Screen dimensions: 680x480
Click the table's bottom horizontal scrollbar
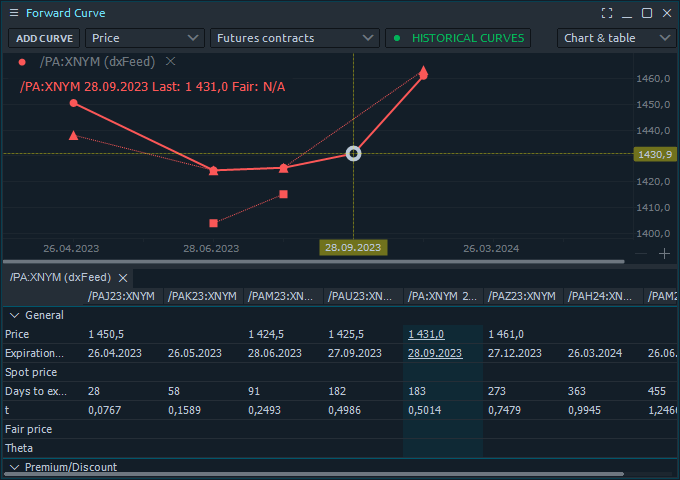tap(314, 474)
